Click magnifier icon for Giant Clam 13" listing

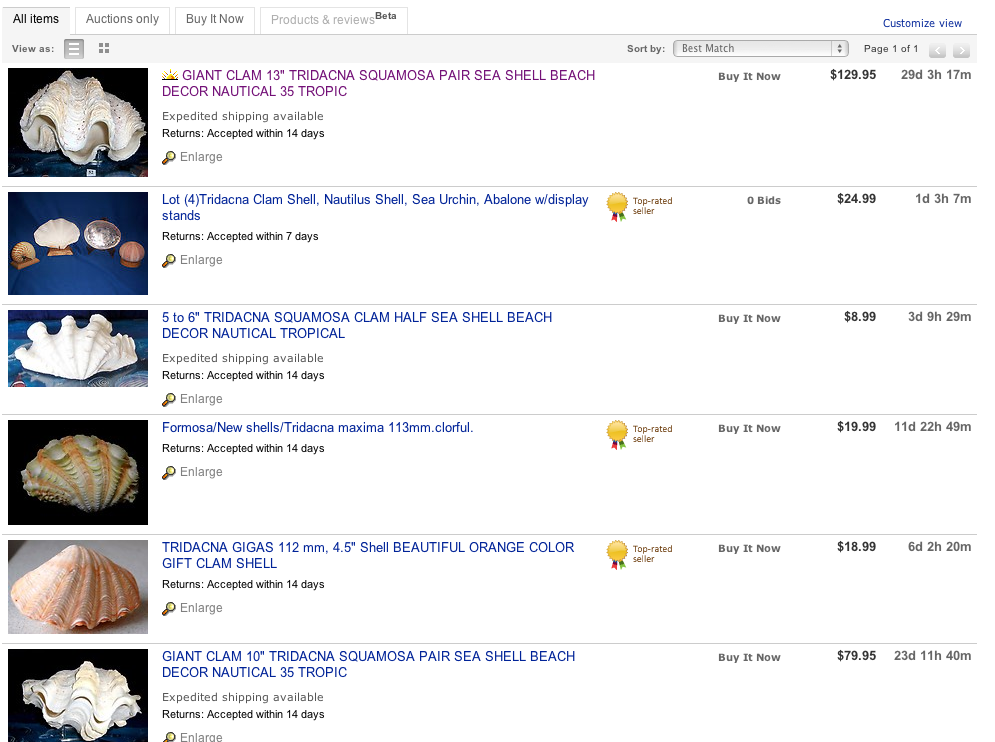pyautogui.click(x=169, y=157)
